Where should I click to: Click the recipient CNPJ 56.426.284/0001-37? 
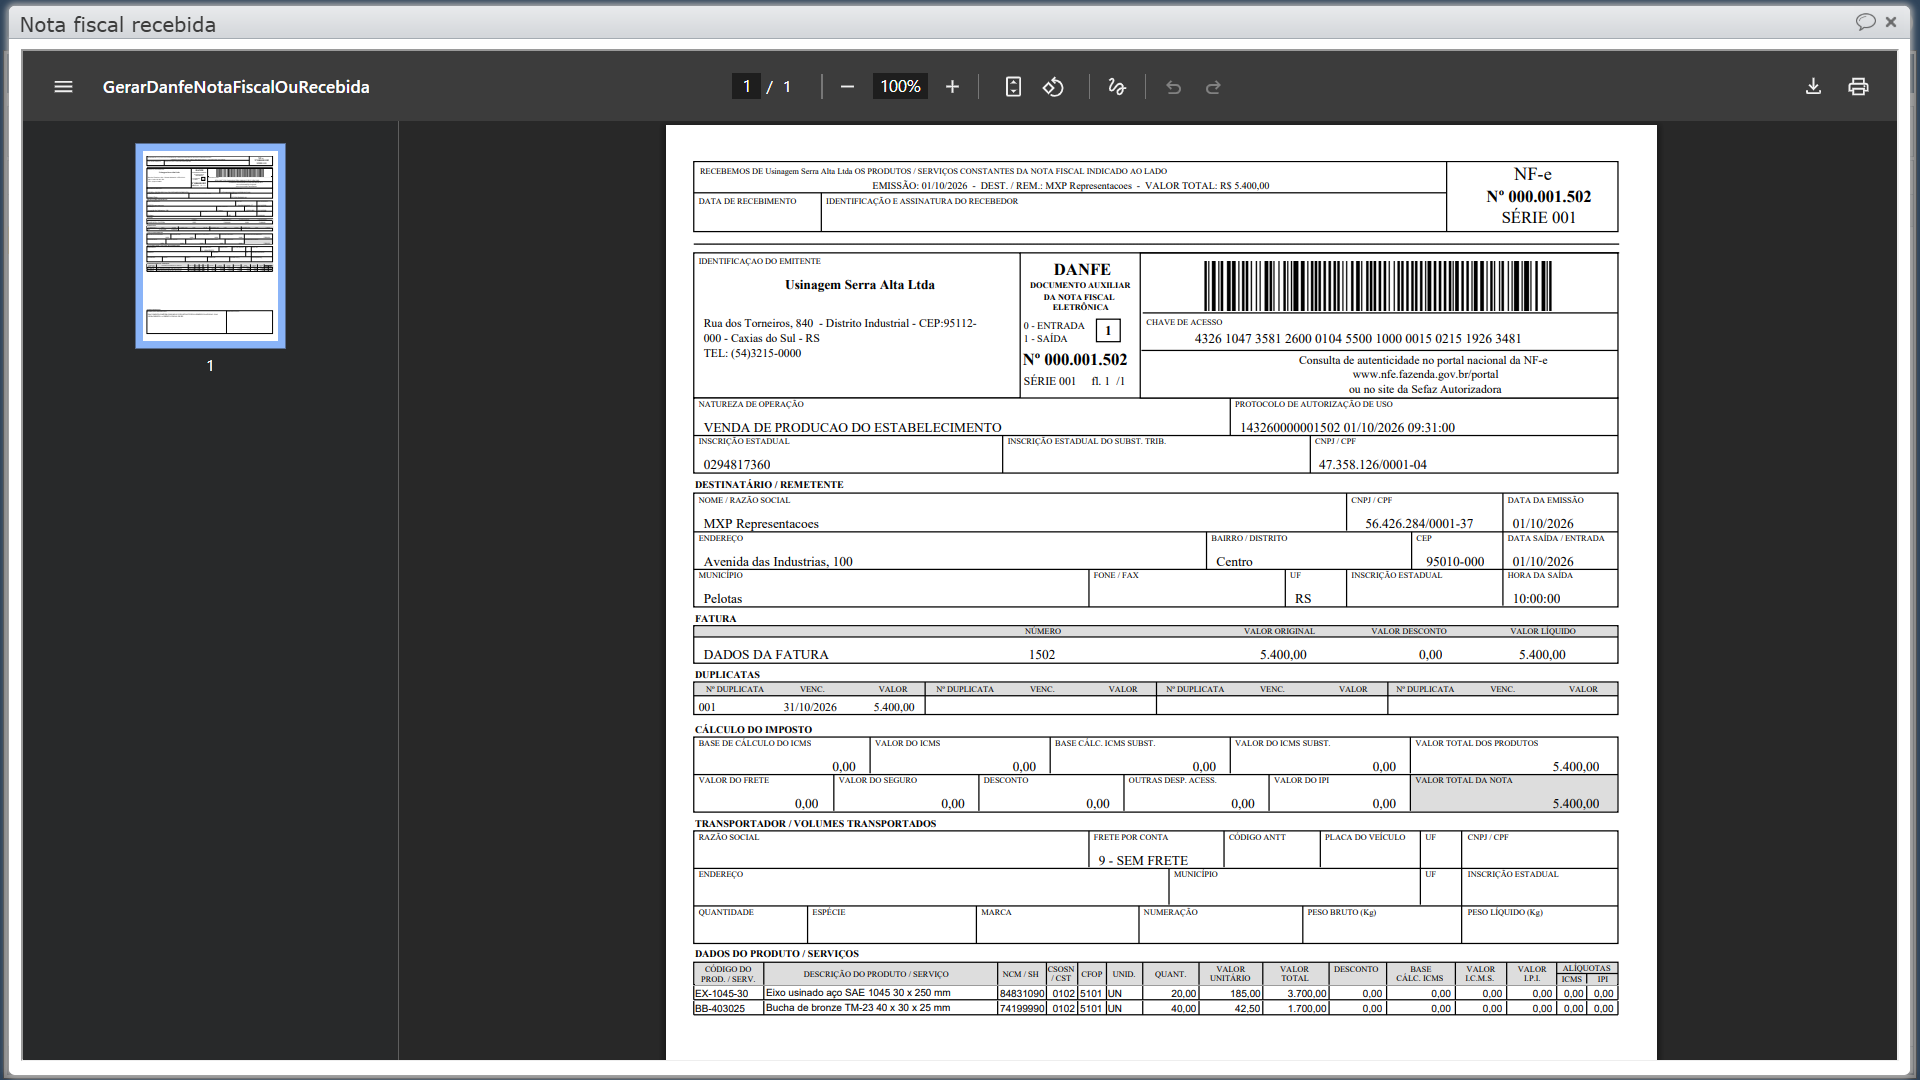click(x=1419, y=524)
